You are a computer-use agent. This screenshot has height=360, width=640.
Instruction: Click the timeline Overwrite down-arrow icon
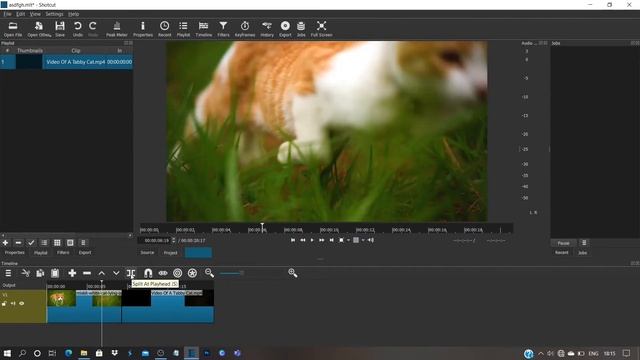click(116, 273)
